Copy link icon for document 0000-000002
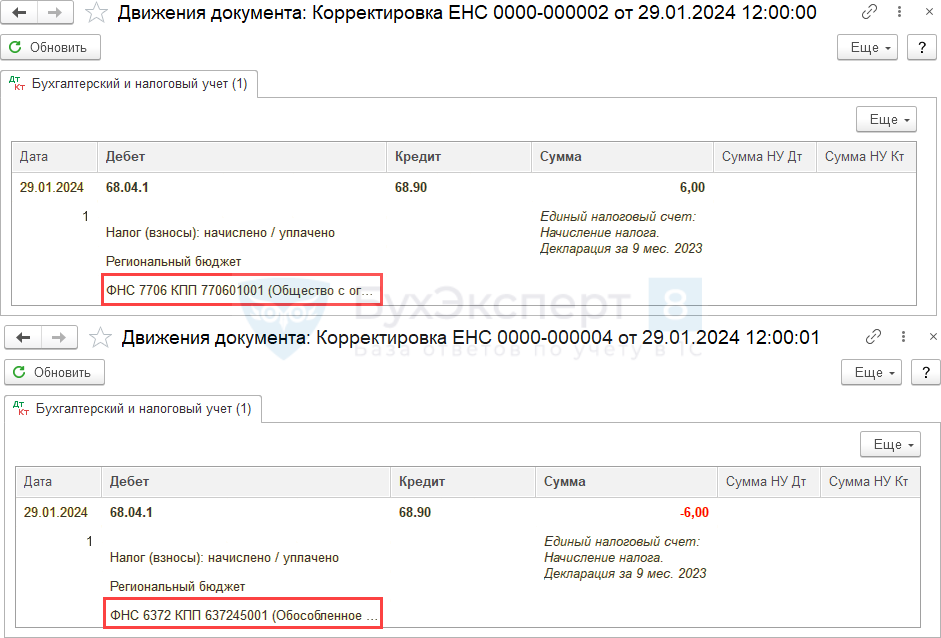The image size is (941, 638). [x=870, y=13]
